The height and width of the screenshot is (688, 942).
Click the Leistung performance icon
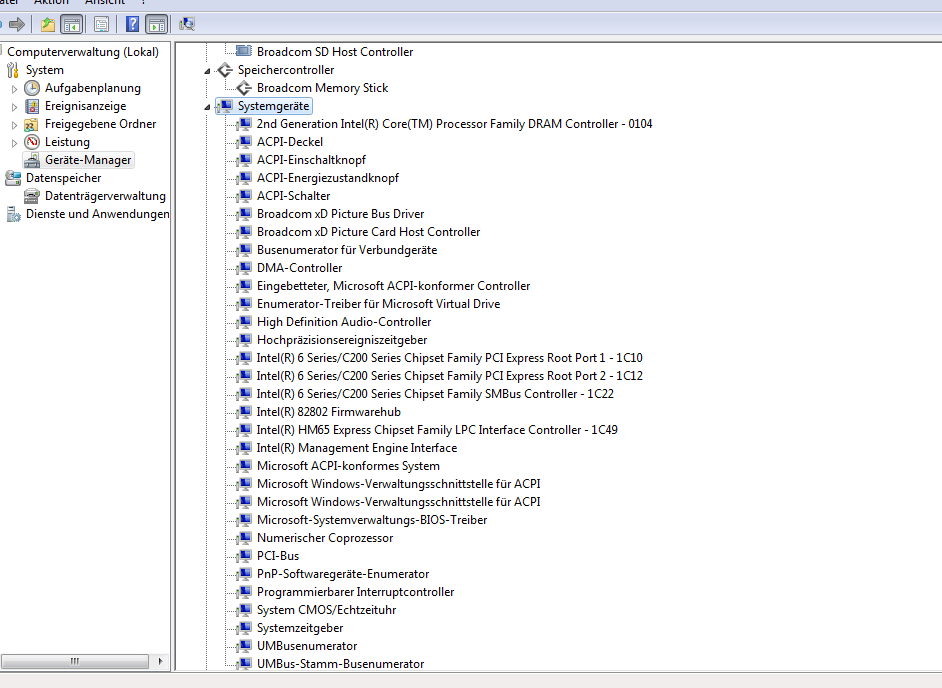click(x=32, y=142)
